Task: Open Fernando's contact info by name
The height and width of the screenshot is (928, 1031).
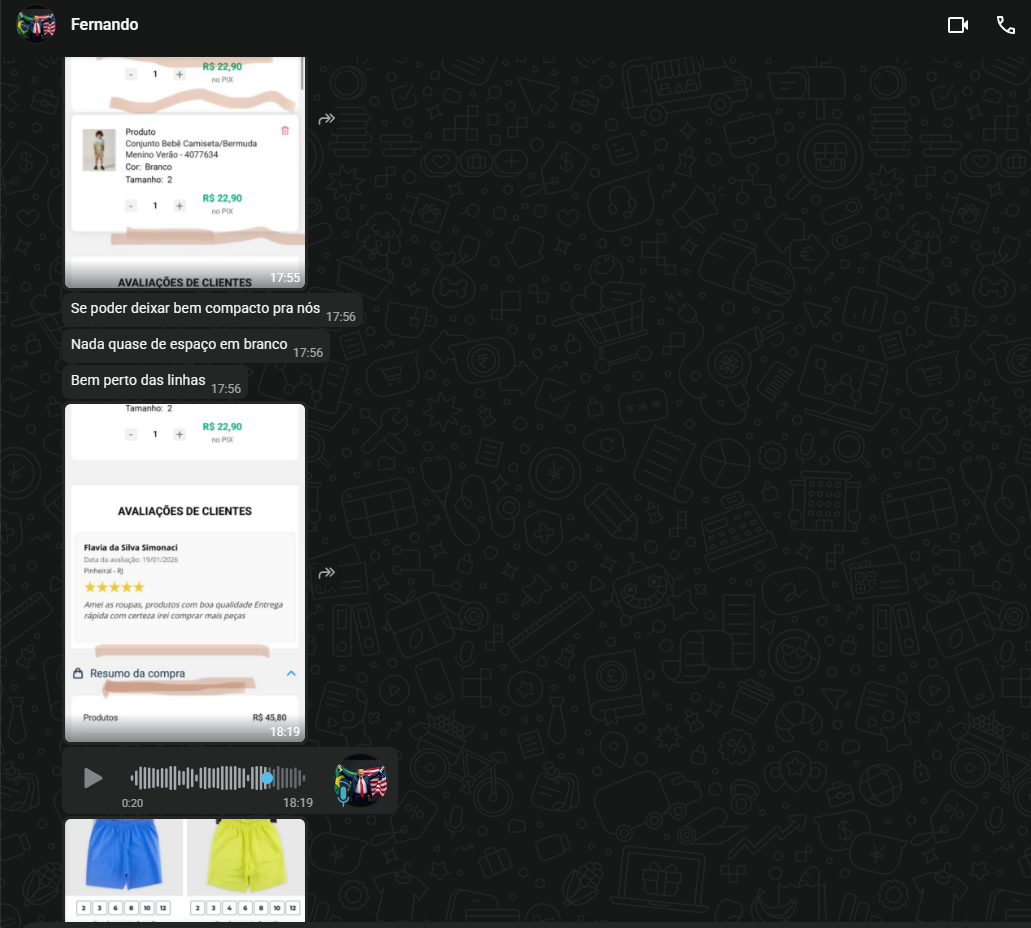Action: [x=105, y=24]
